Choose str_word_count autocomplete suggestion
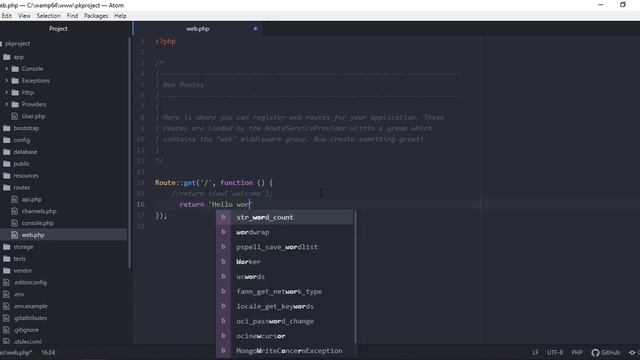This screenshot has width=640, height=360. (284, 217)
